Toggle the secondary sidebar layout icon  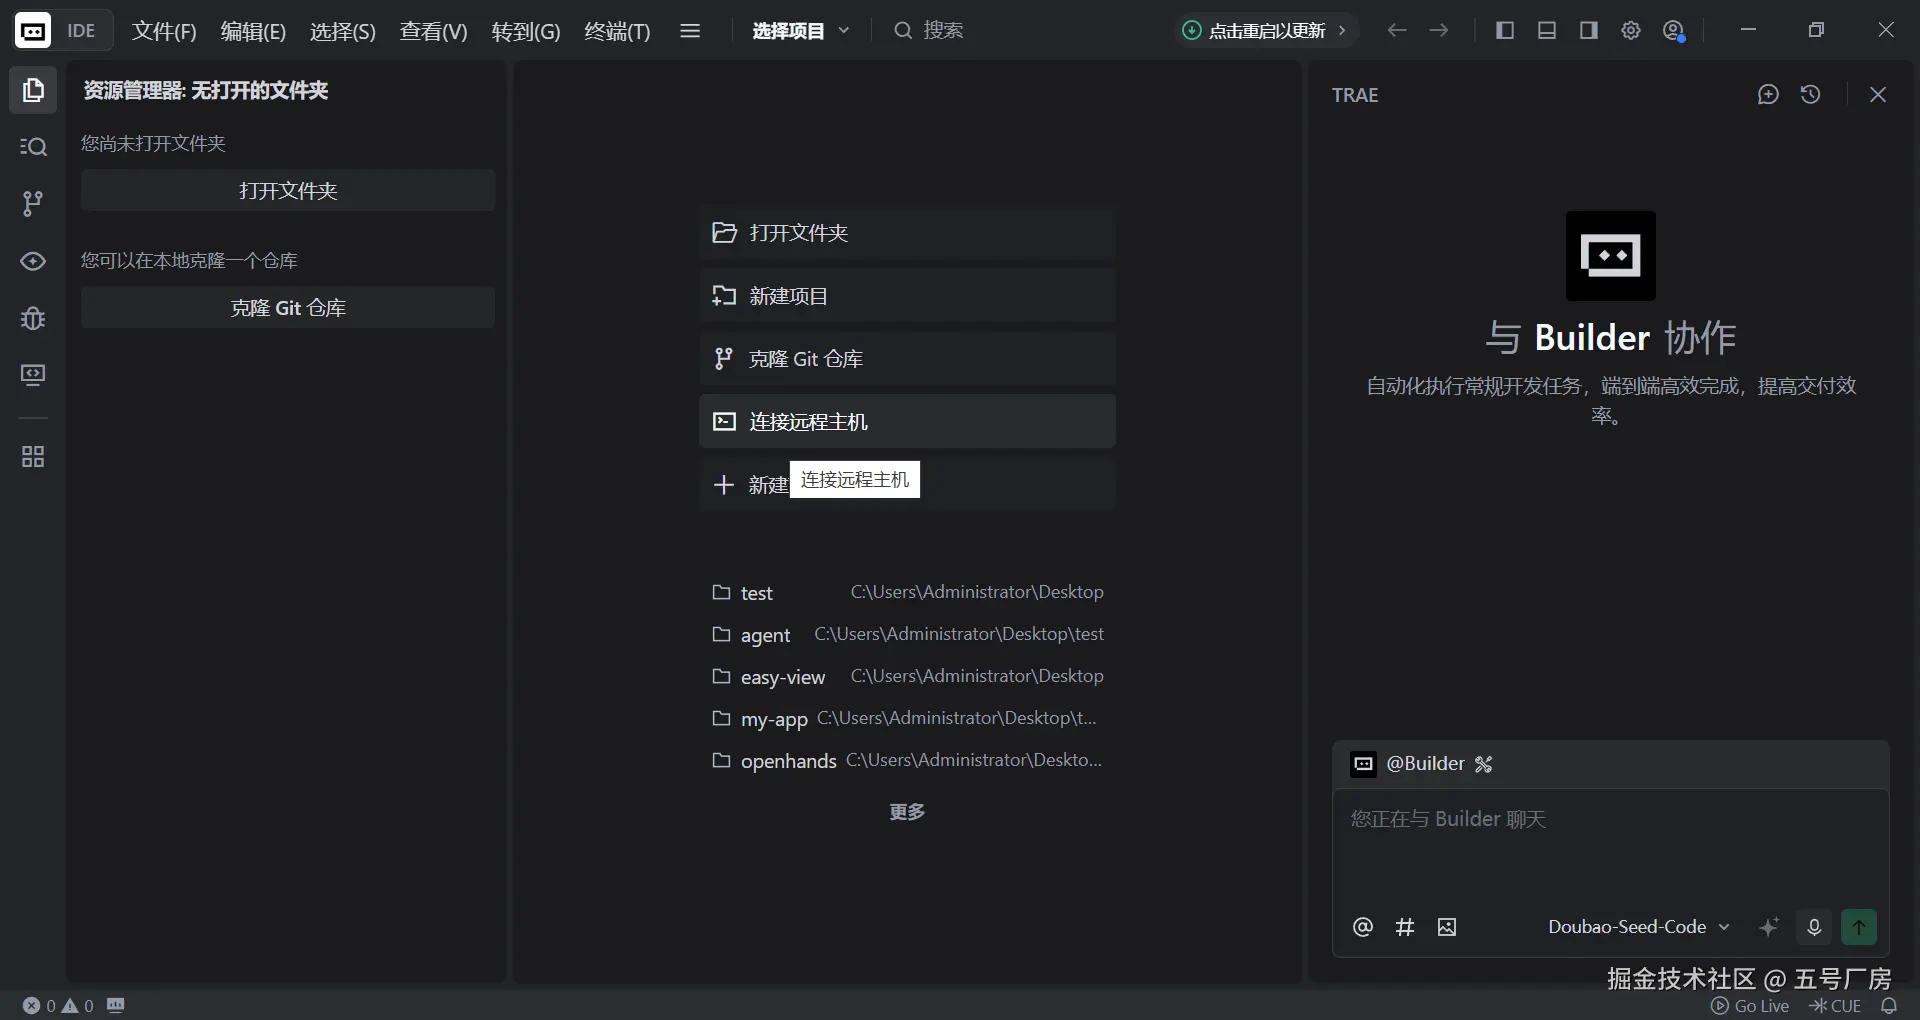[1589, 31]
